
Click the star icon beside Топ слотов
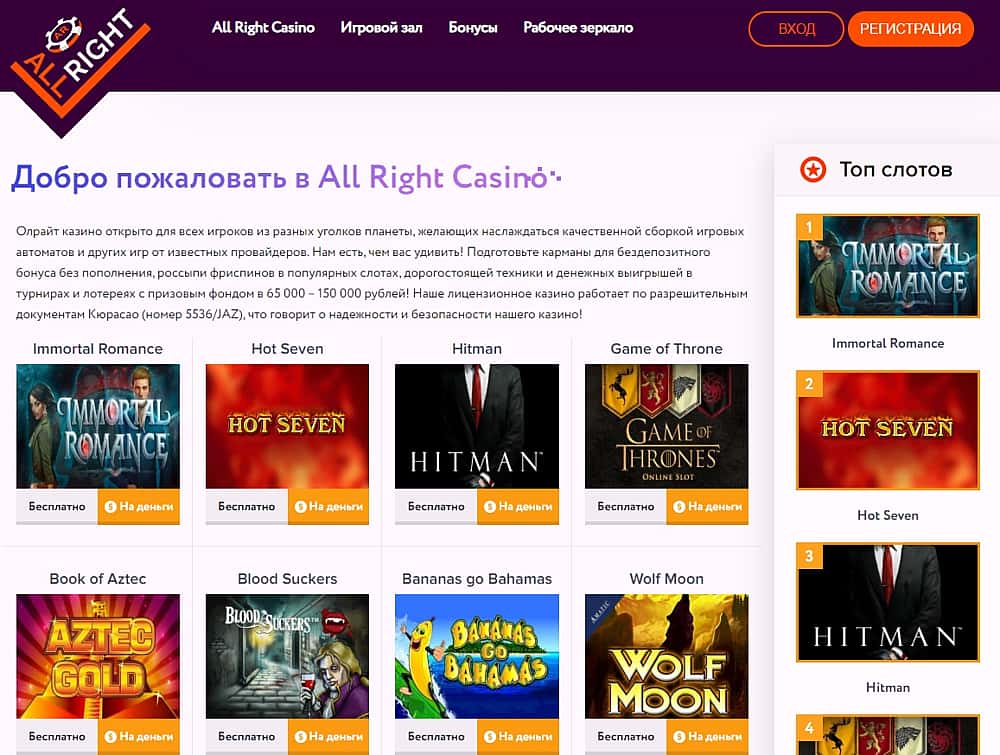812,170
